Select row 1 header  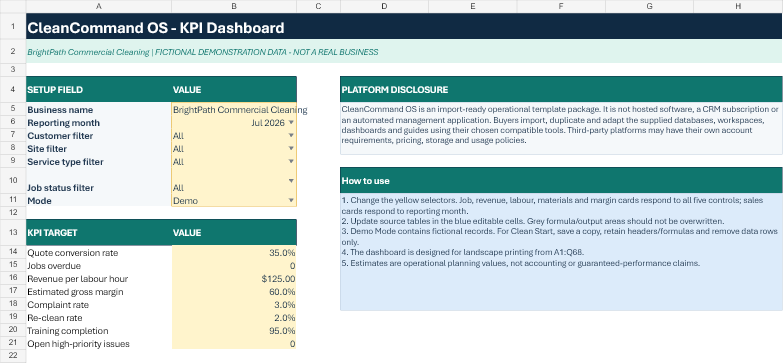(x=13, y=26)
